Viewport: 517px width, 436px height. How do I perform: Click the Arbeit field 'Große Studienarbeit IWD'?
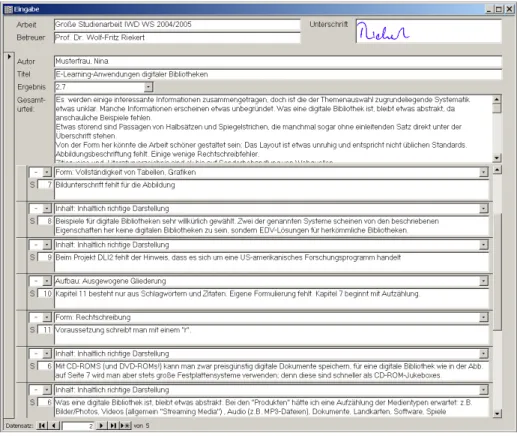[177, 24]
